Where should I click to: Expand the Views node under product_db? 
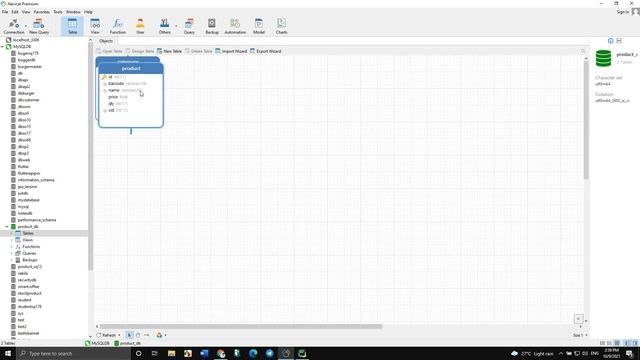(11, 240)
